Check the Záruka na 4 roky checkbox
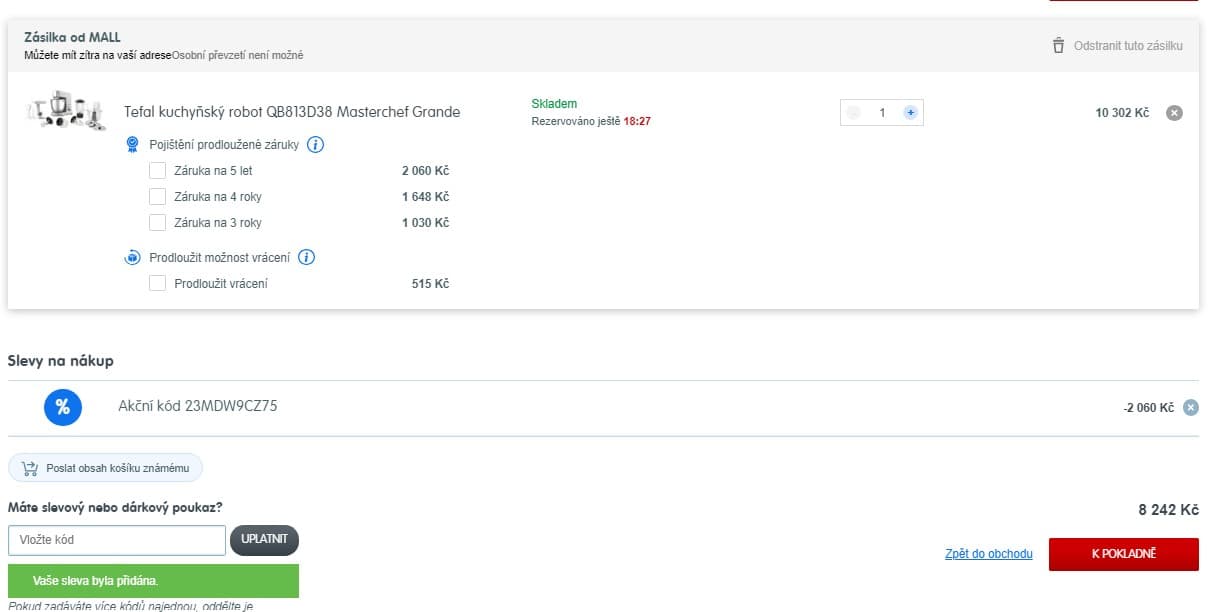Image resolution: width=1212 pixels, height=612 pixels. click(x=157, y=197)
